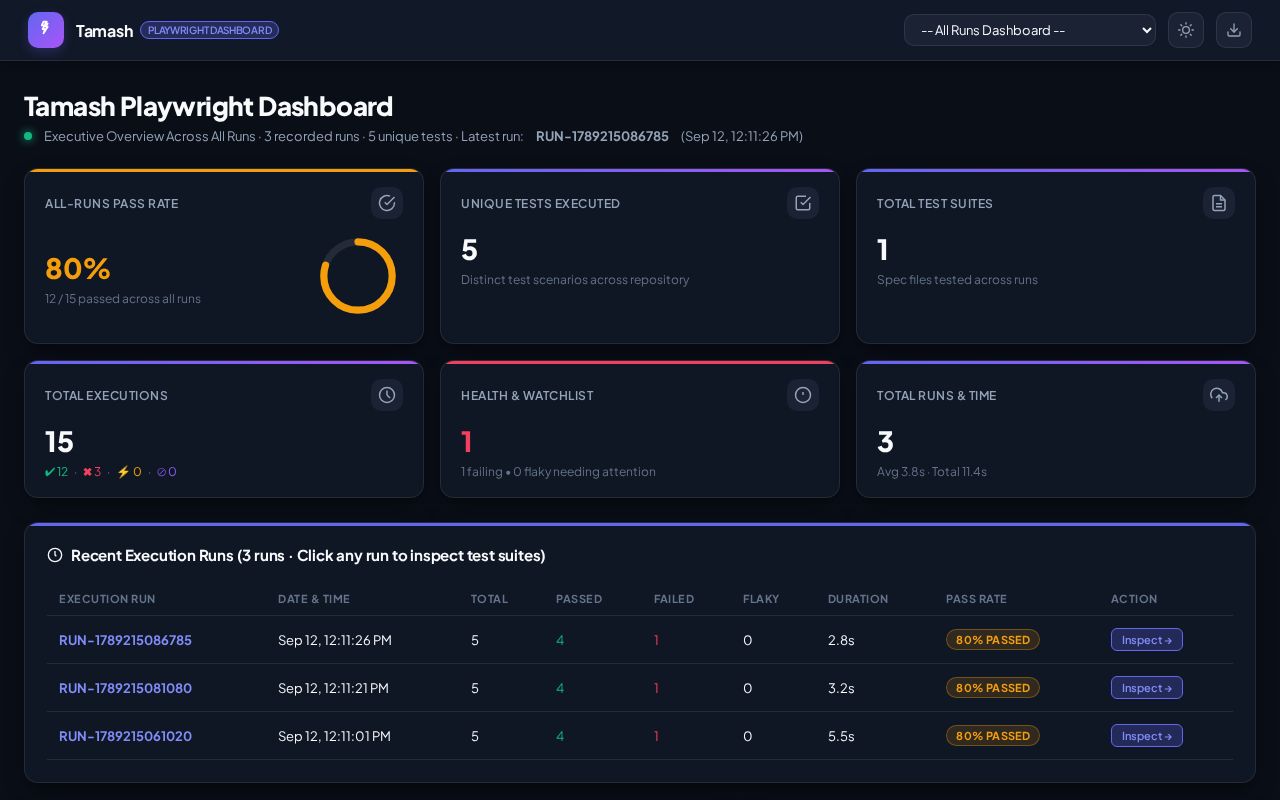Click the cloud upload icon in Total Runs & Time card
Screen dimensions: 1280x800
(x=1219, y=395)
